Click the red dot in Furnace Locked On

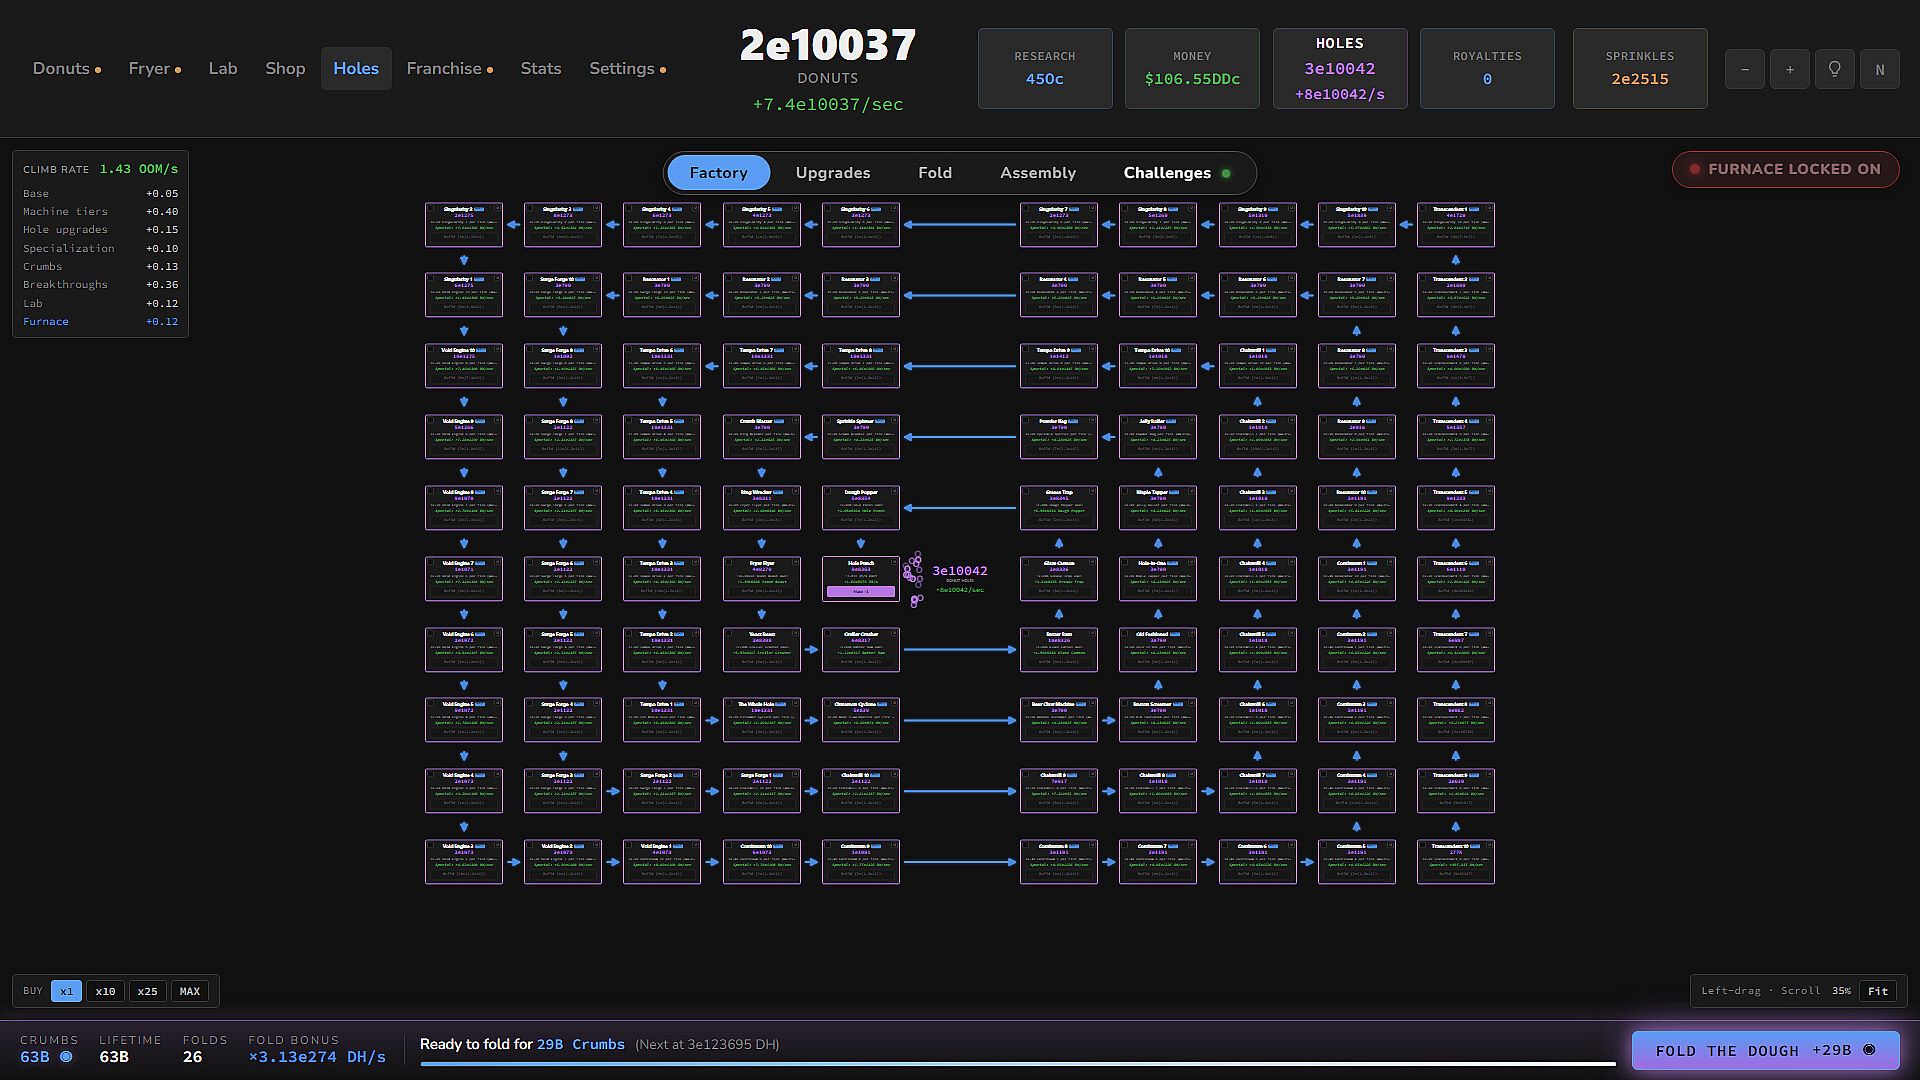click(1694, 169)
